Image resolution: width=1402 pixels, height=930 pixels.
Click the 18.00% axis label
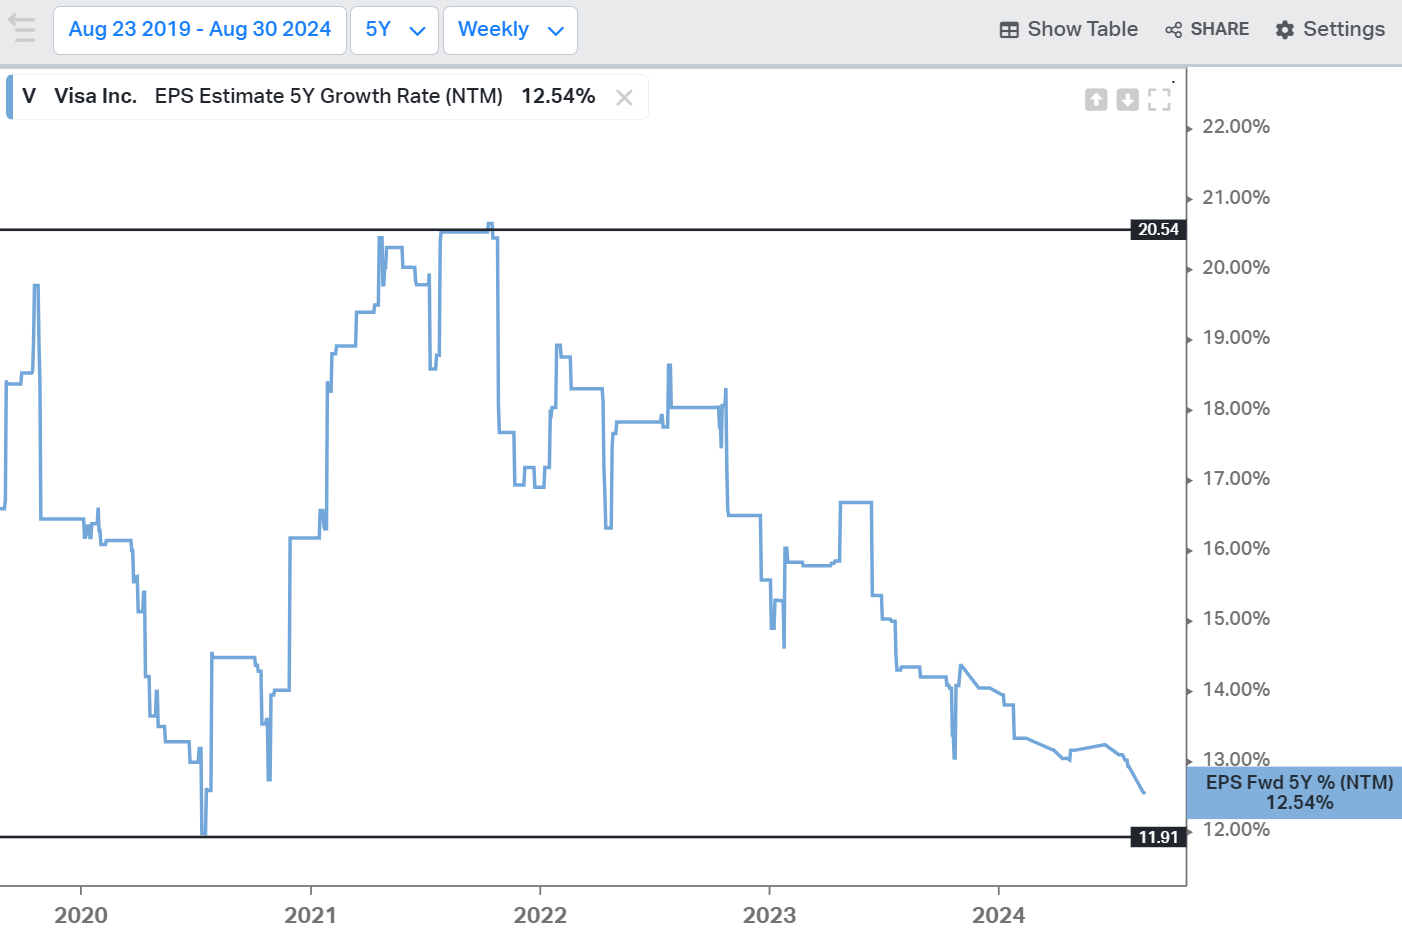coord(1236,408)
